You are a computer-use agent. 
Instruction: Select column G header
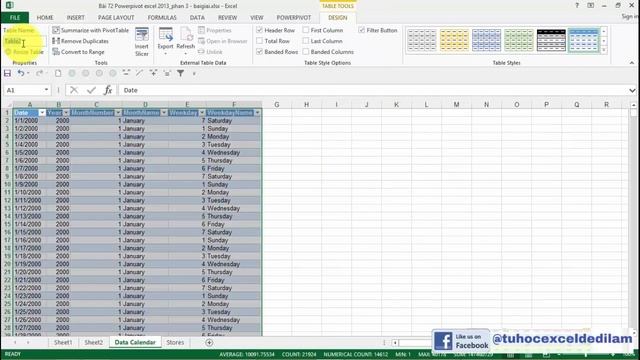coord(277,104)
